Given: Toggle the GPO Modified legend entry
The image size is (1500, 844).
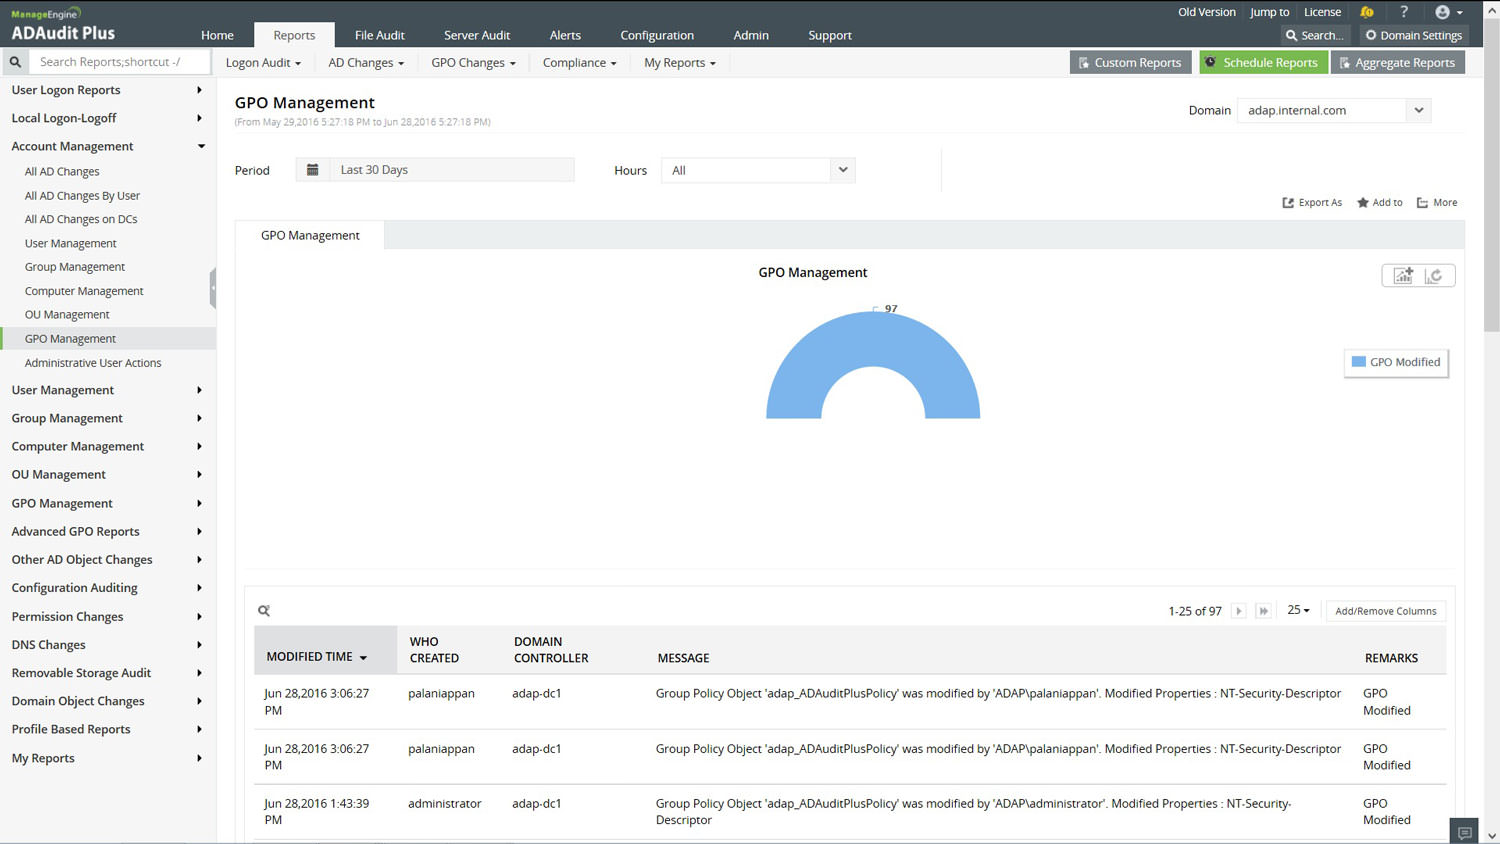Looking at the screenshot, I should 1396,362.
